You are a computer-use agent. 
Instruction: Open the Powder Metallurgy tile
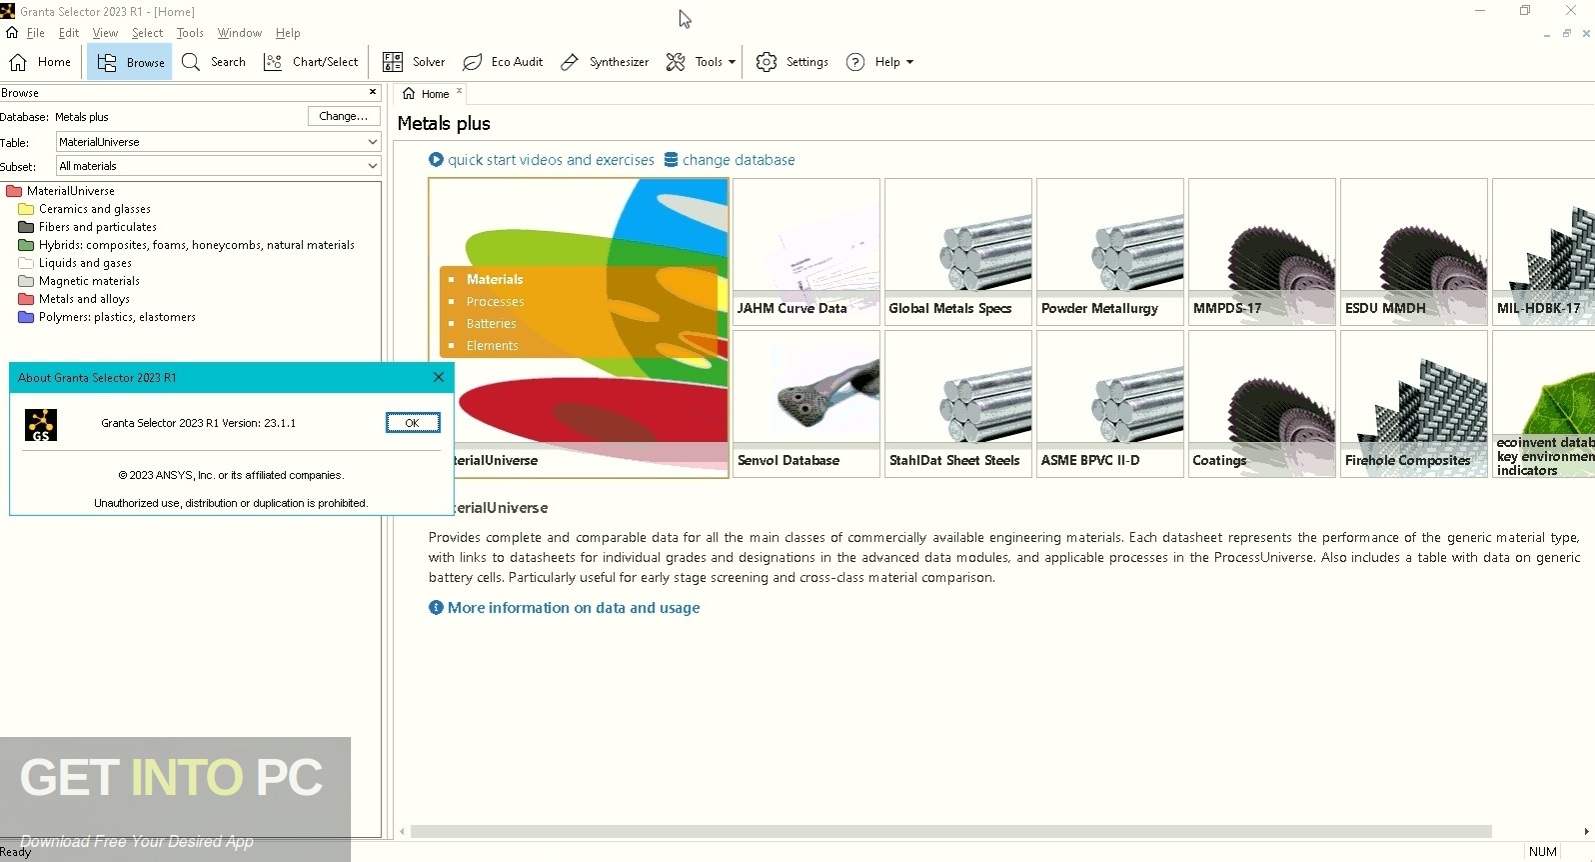[1110, 251]
